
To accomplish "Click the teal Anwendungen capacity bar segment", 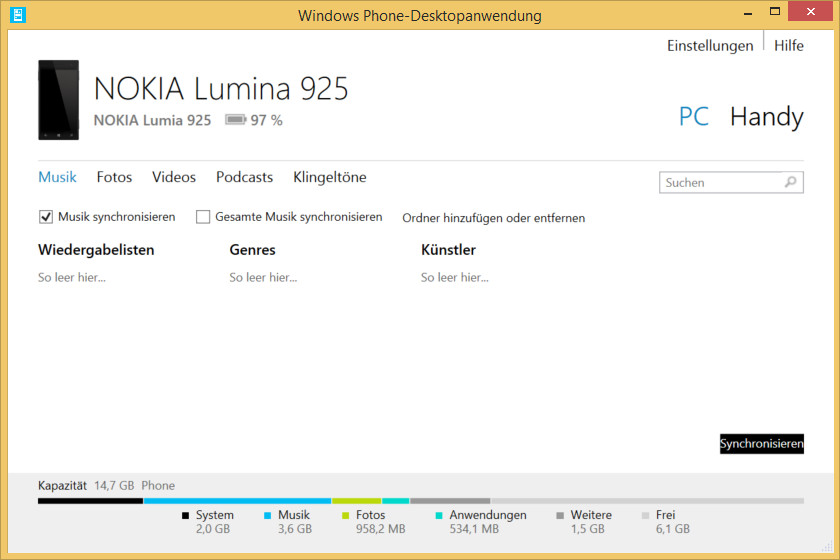I will click(x=395, y=501).
